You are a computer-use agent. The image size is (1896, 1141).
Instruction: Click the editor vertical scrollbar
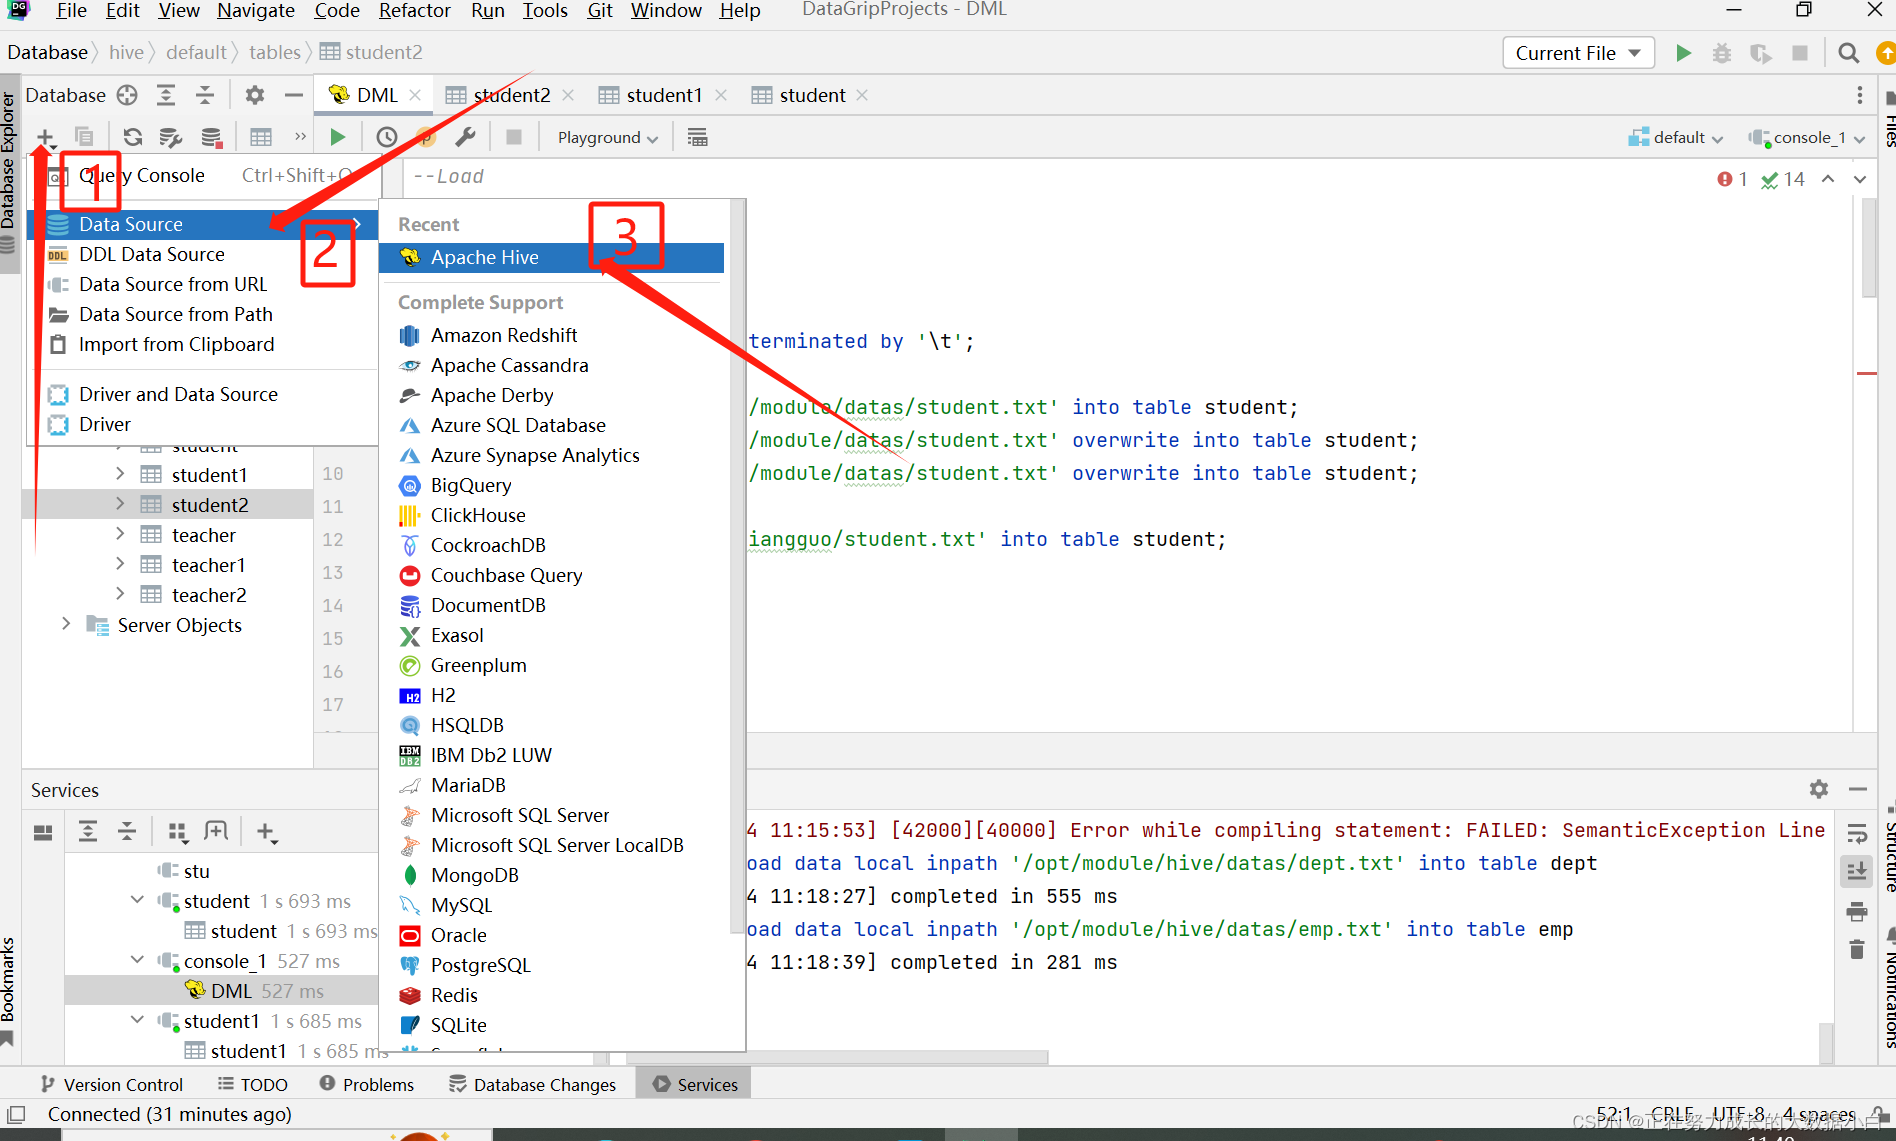(x=1869, y=248)
